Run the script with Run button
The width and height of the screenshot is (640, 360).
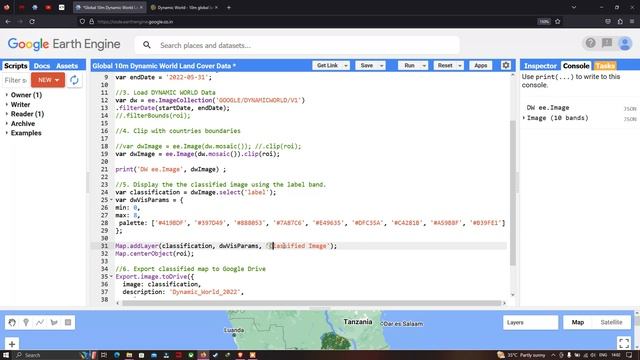pyautogui.click(x=409, y=66)
